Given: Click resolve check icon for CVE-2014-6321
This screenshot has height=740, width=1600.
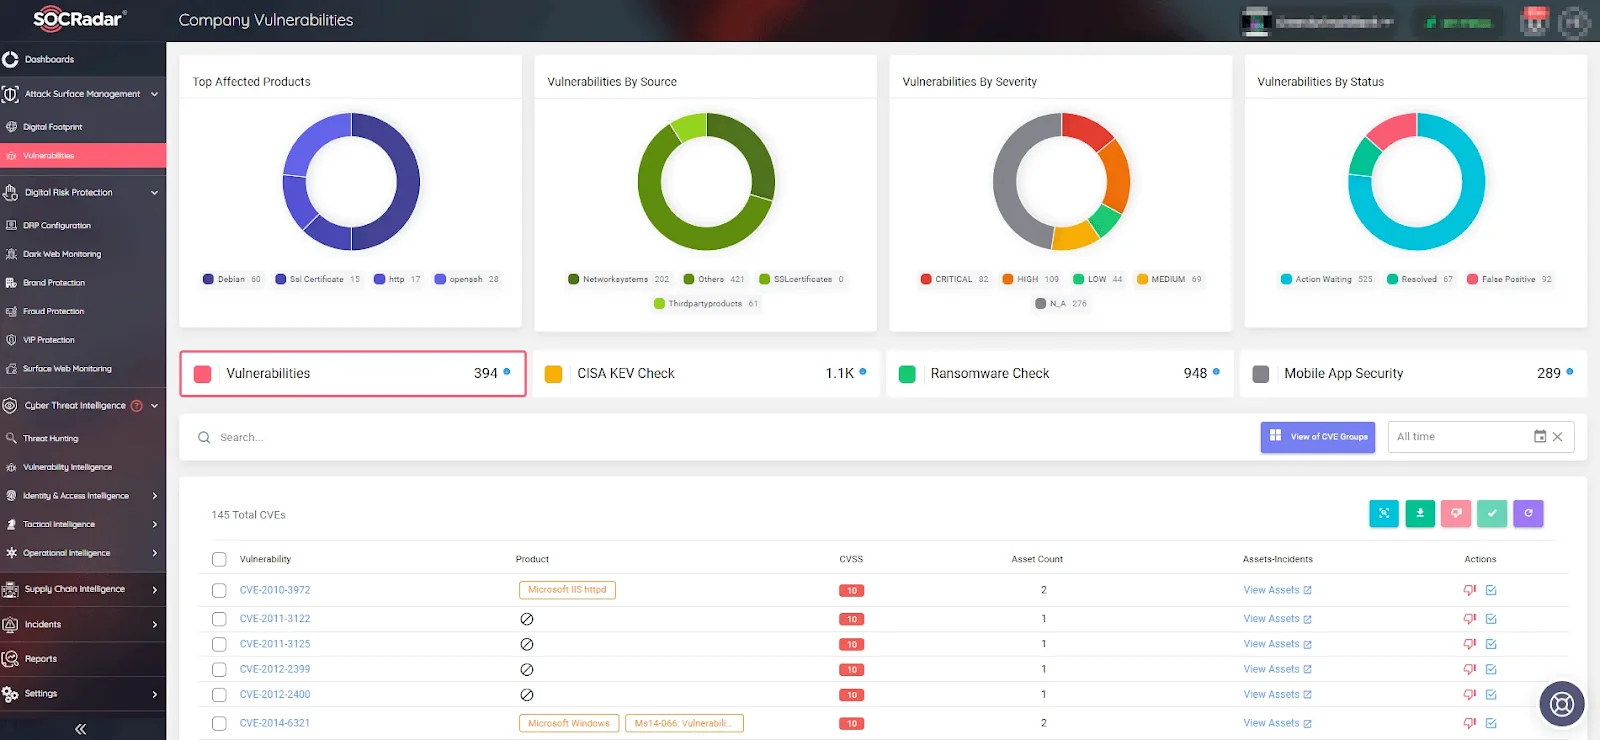Looking at the screenshot, I should tap(1491, 723).
